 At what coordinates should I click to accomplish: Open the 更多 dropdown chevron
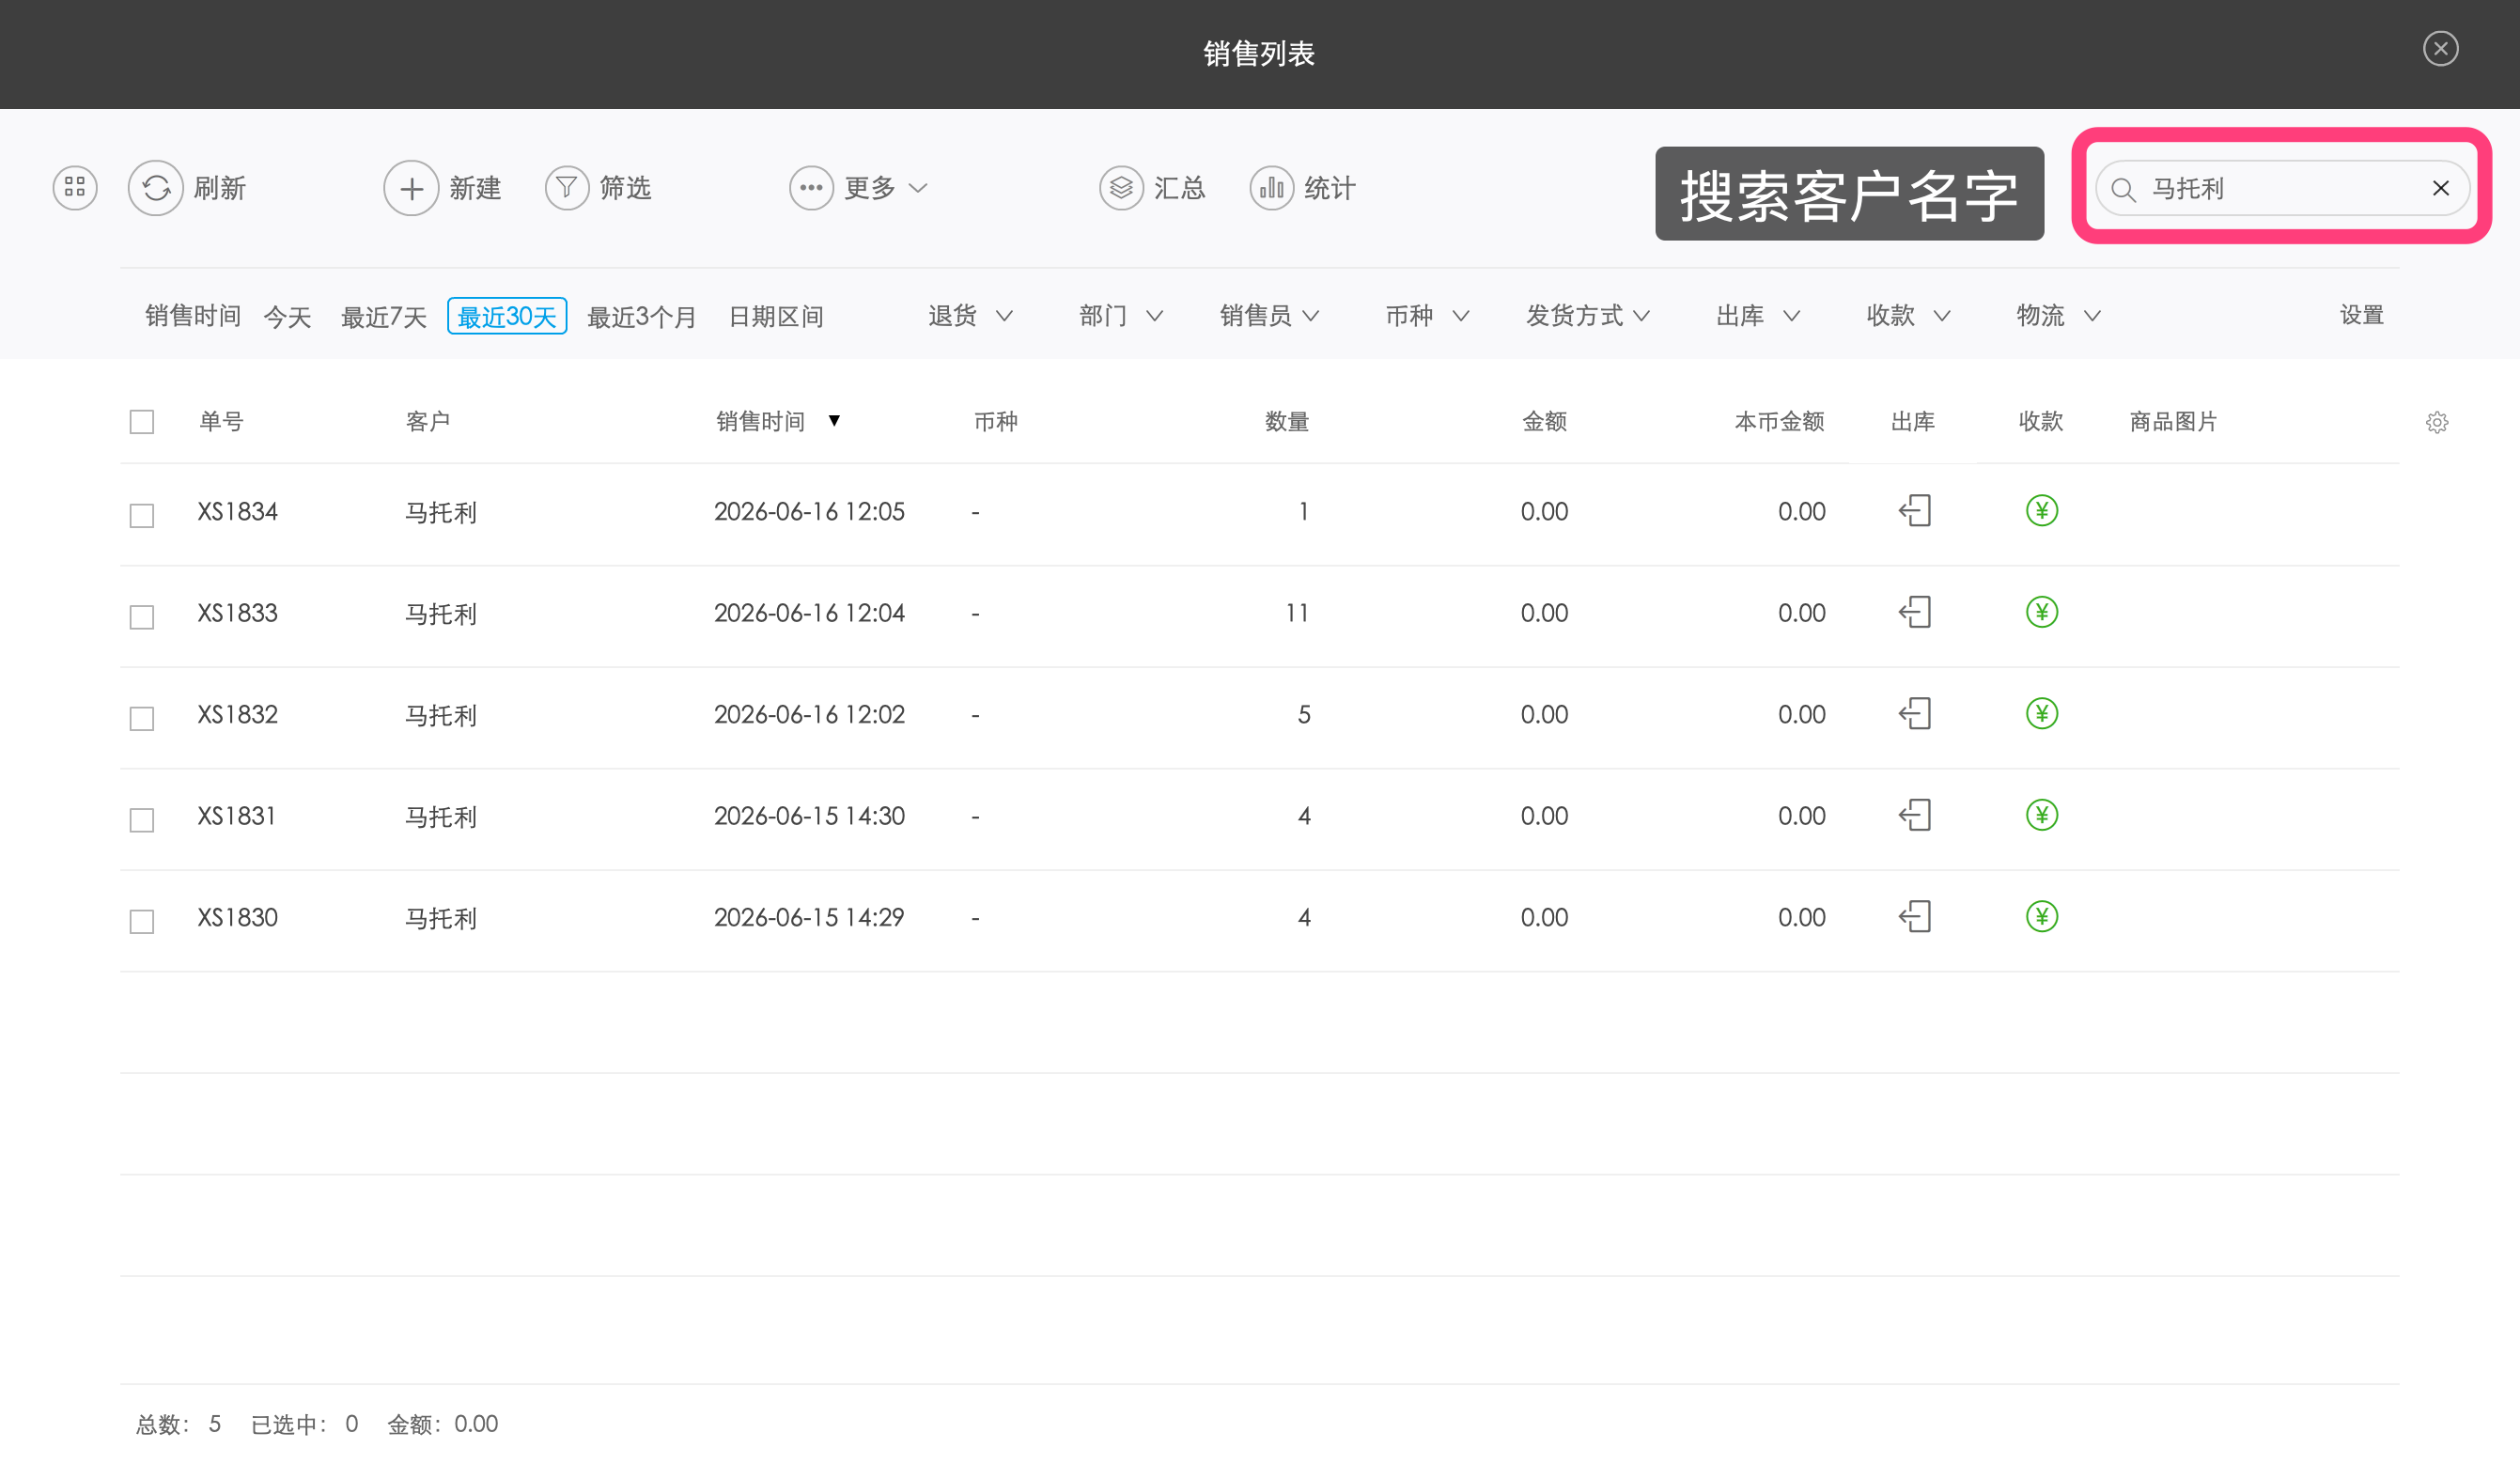[x=918, y=188]
